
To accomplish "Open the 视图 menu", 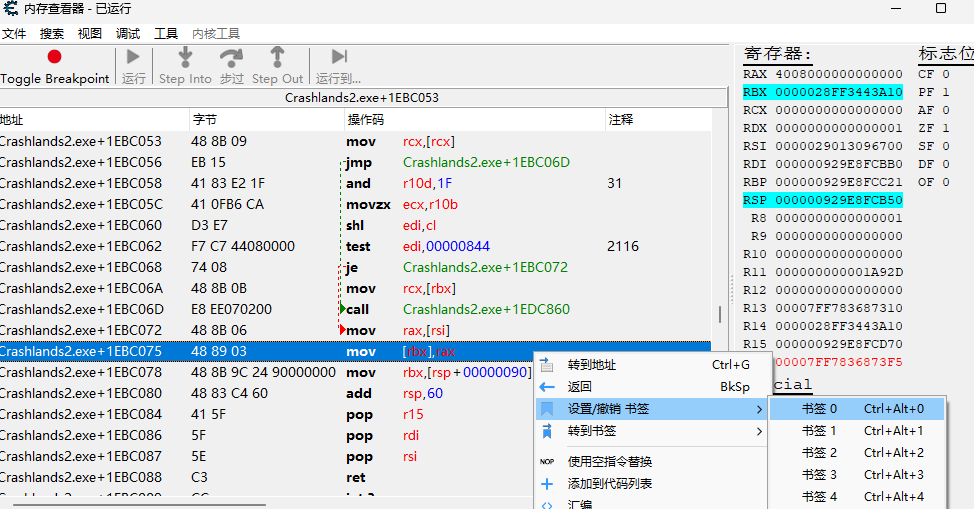I will [x=89, y=34].
